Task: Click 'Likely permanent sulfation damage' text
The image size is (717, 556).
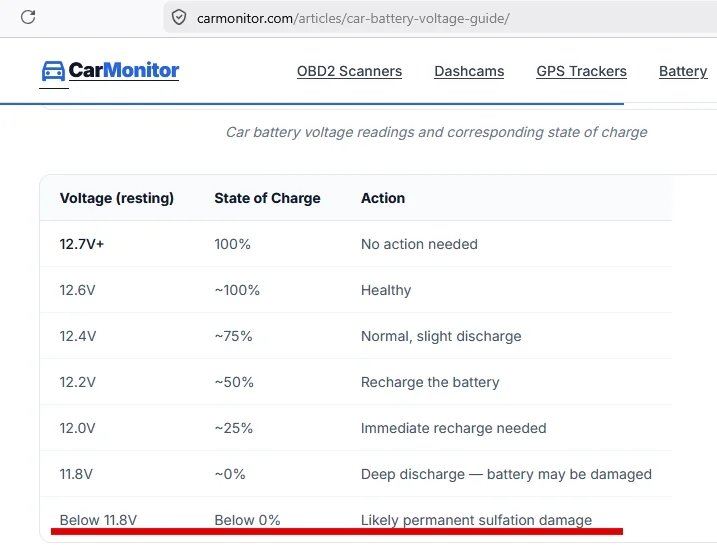Action: 476,520
